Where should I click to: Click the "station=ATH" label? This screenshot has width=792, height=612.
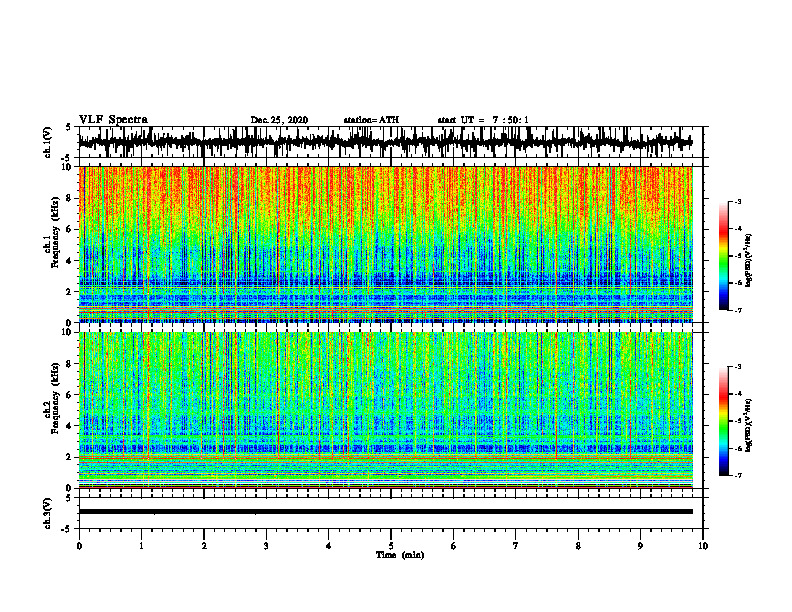[371, 120]
